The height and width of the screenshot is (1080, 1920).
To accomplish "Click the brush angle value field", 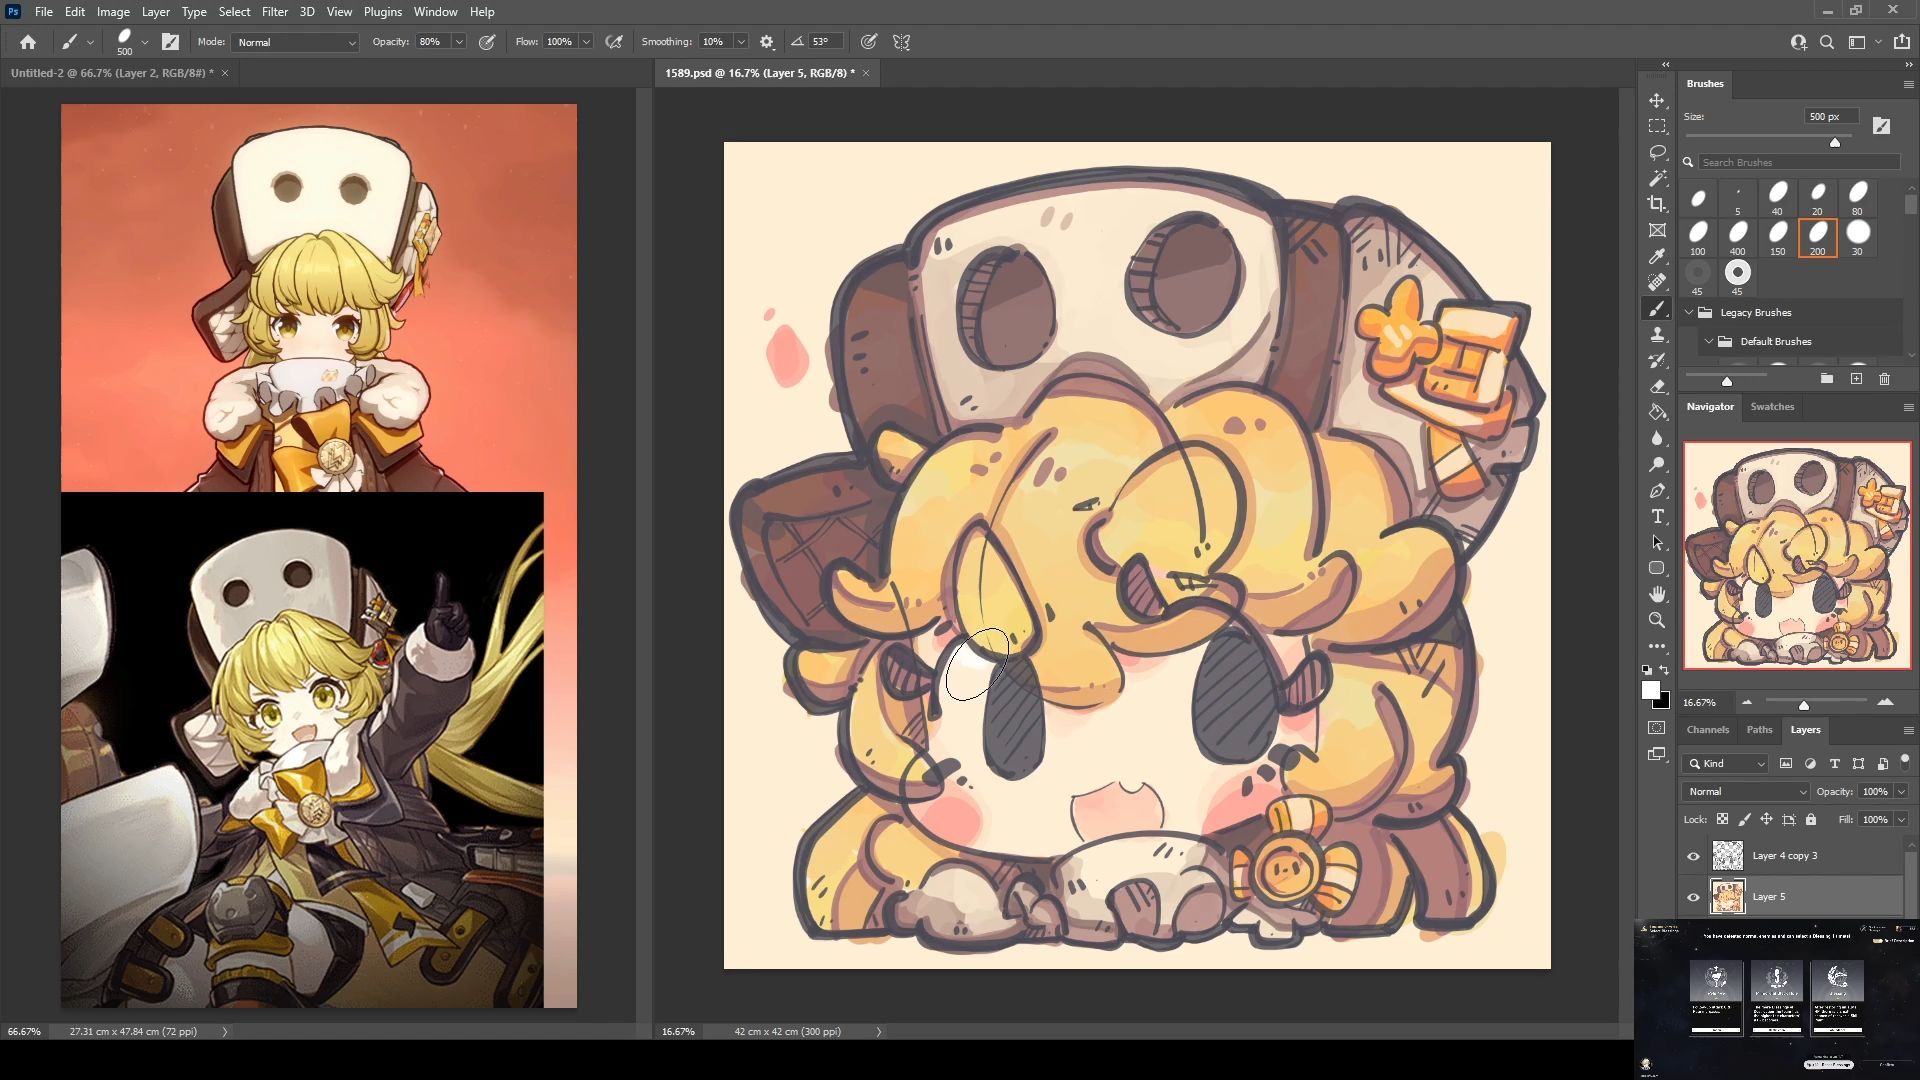I will [826, 42].
